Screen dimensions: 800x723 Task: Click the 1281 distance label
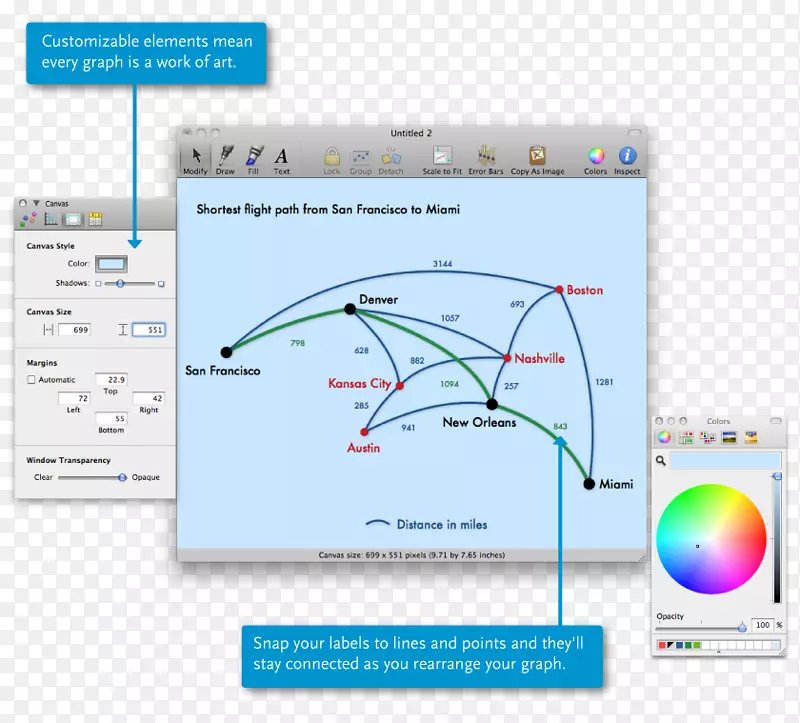tap(604, 382)
